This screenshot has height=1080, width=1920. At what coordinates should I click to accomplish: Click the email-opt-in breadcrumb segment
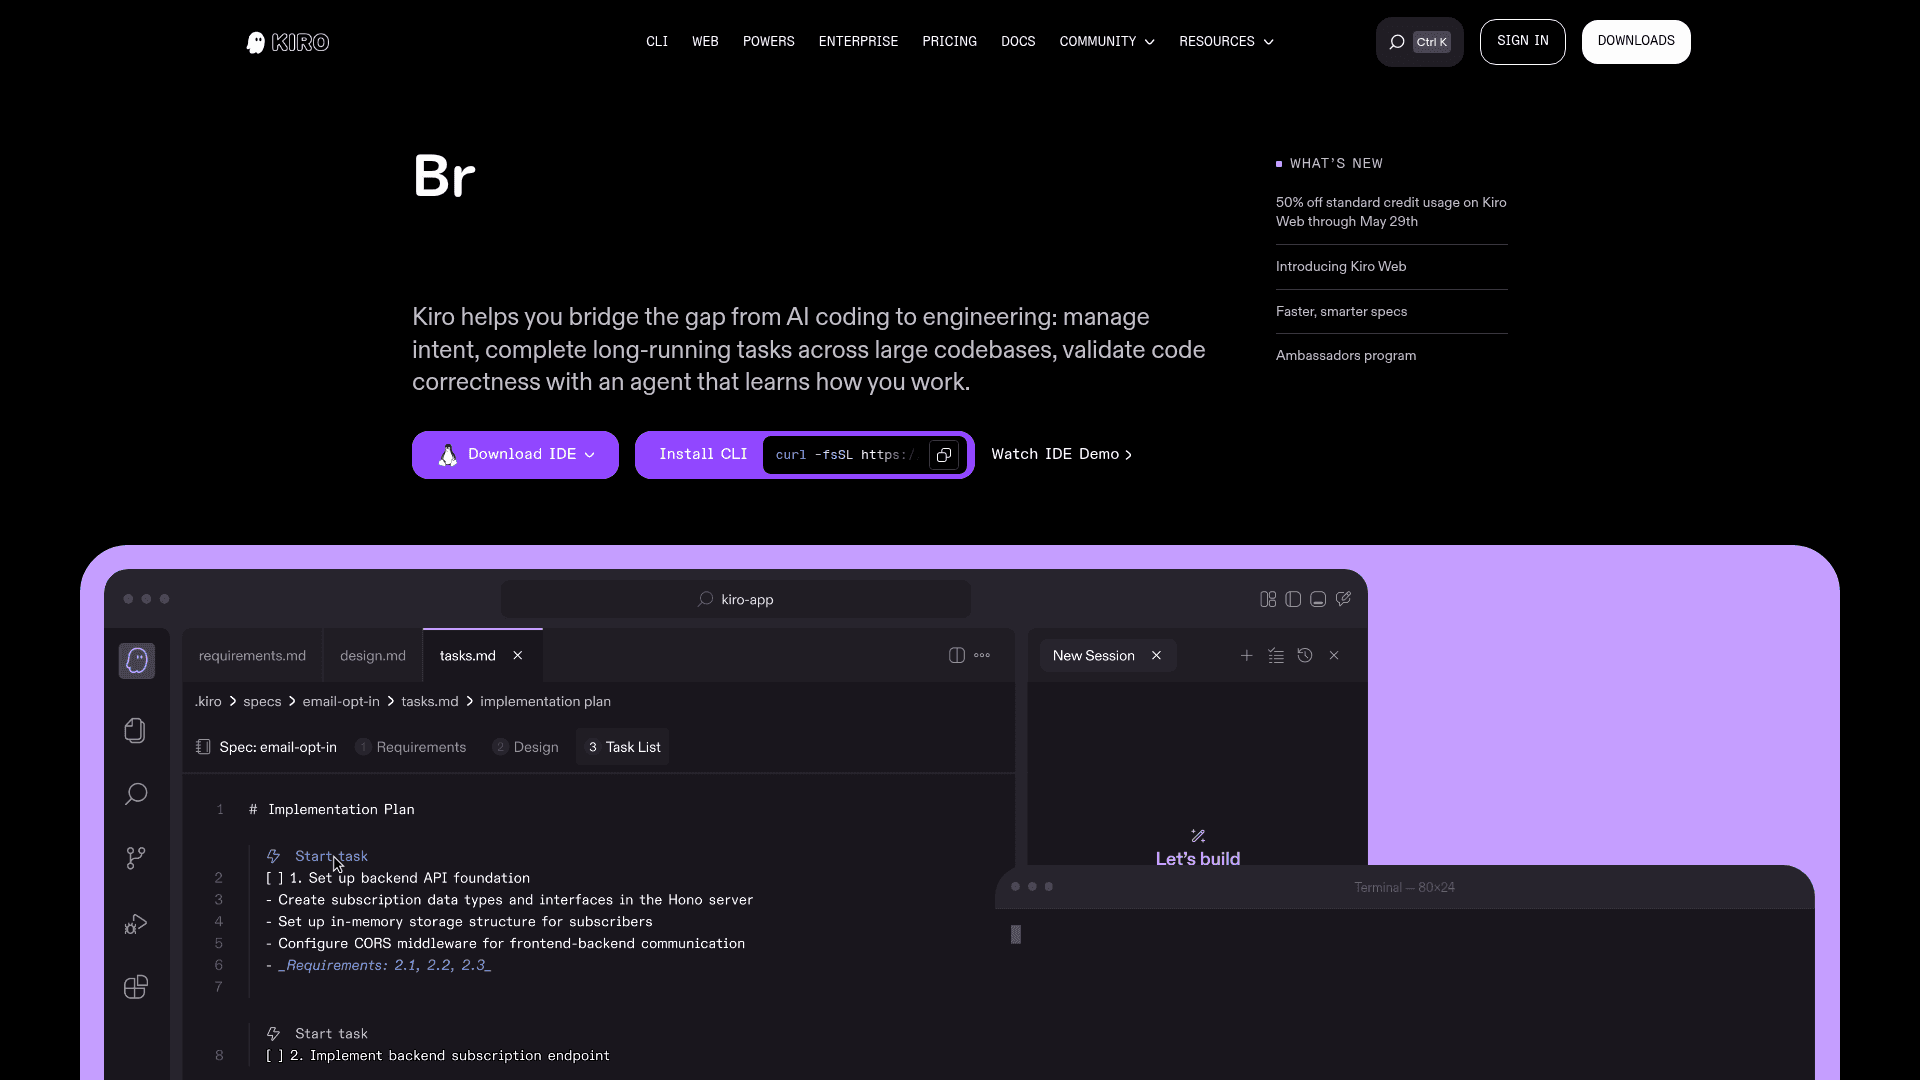tap(341, 702)
